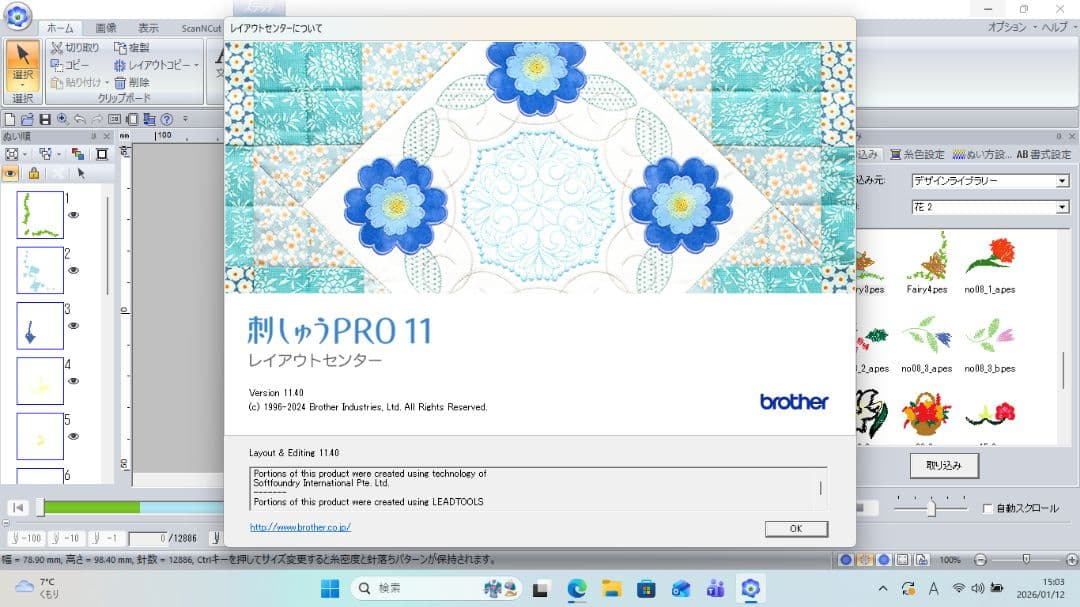1080x607 pixels.
Task: Open the デザインライブラリー dropdown
Action: (1064, 180)
